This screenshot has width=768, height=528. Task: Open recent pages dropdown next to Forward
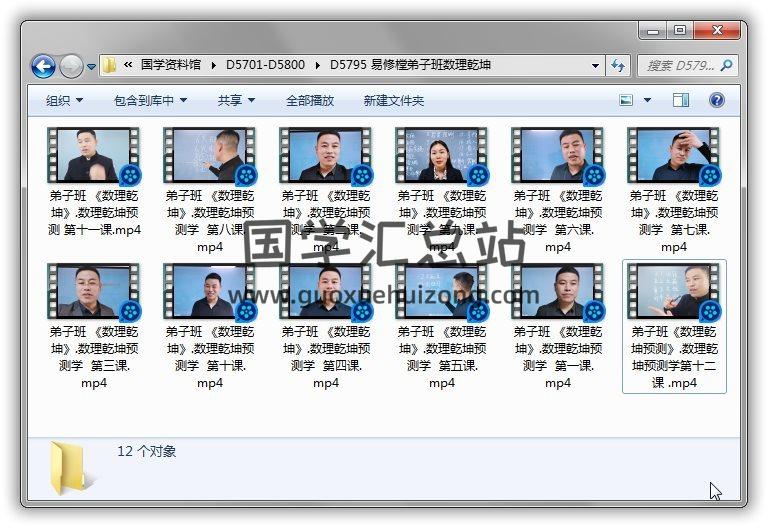(x=91, y=67)
